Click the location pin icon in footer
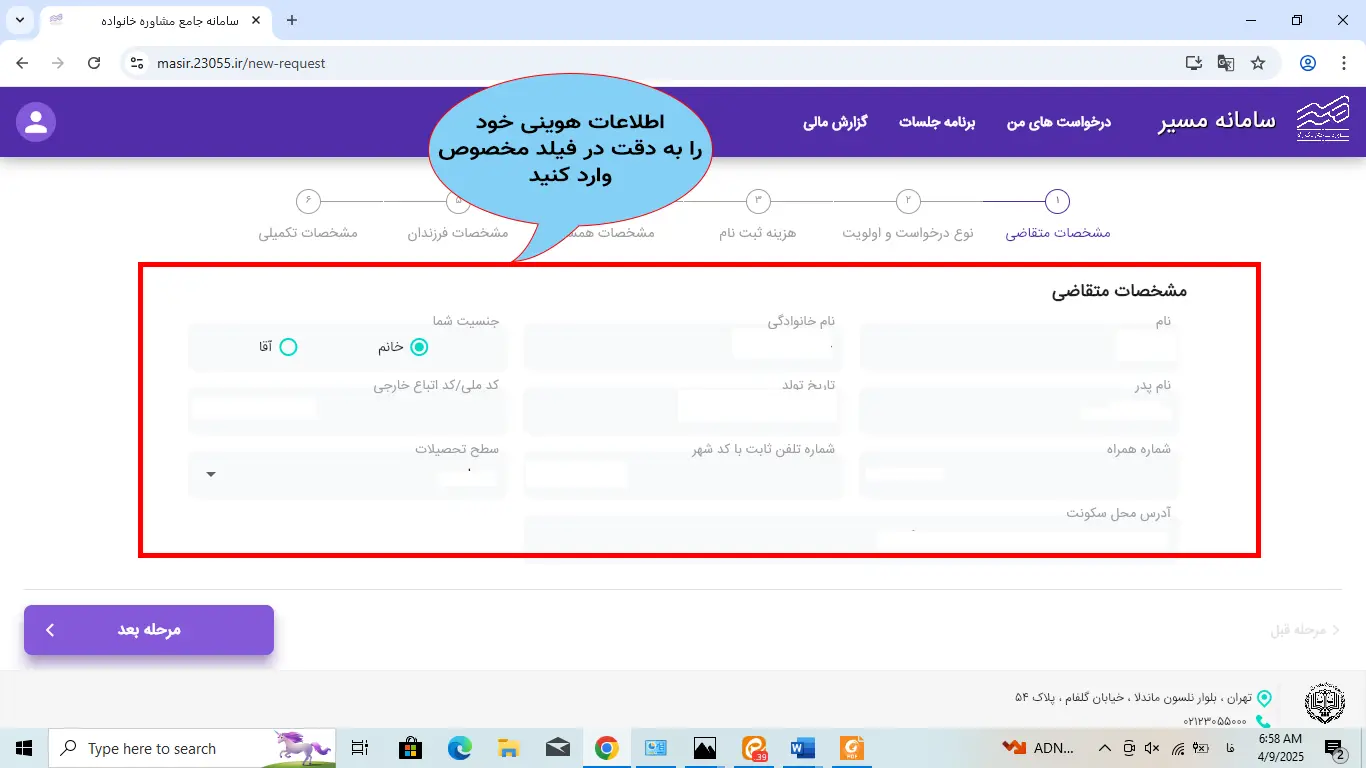Screen dimensions: 1366x768 point(1263,697)
